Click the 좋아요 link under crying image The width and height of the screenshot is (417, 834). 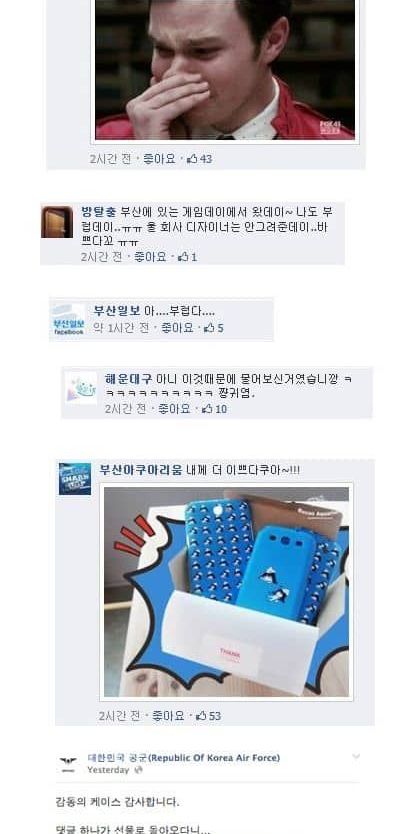click(x=160, y=159)
